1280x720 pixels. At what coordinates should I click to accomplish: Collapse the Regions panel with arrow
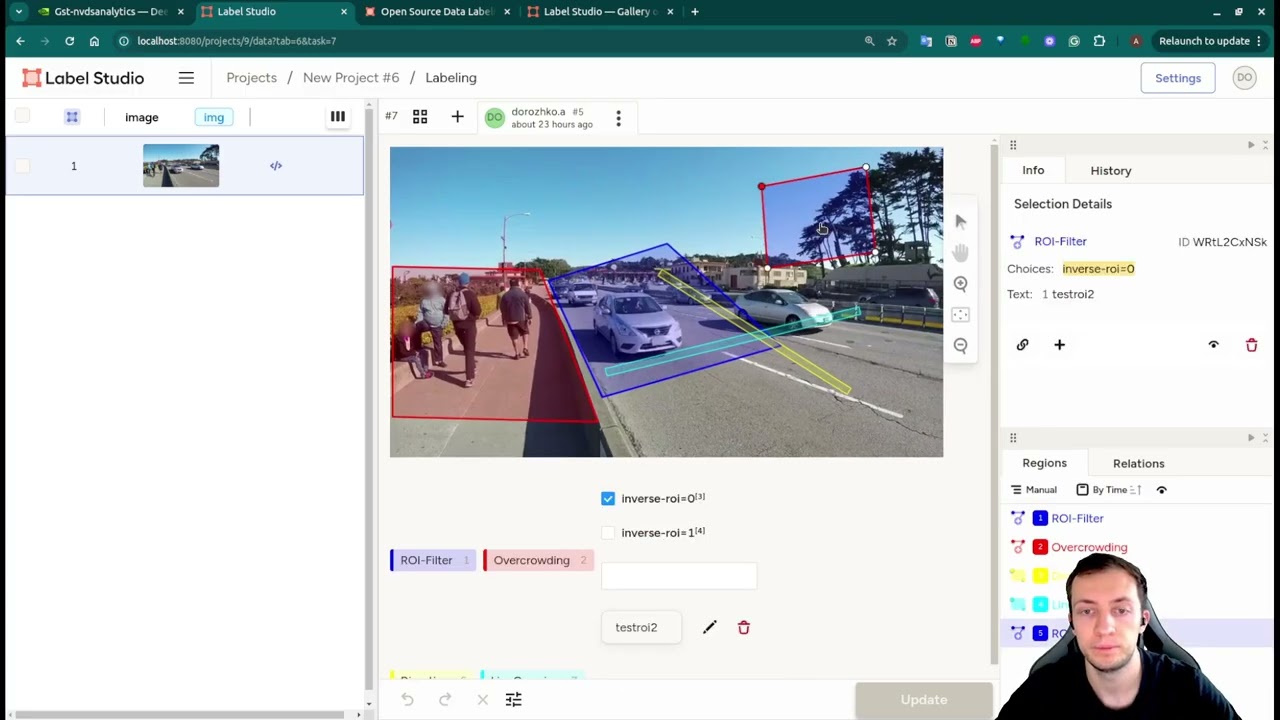pos(1251,438)
